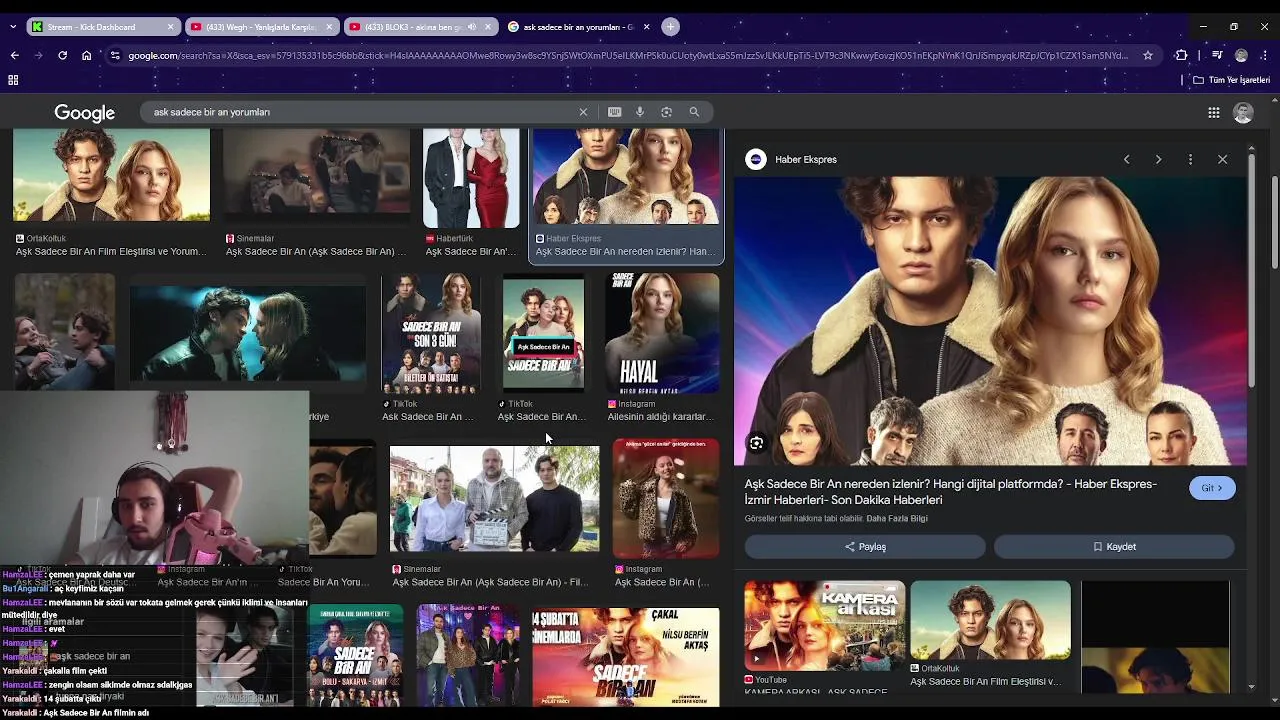
Task: Open the YouTube Kamera Arkası related image
Action: (x=824, y=626)
